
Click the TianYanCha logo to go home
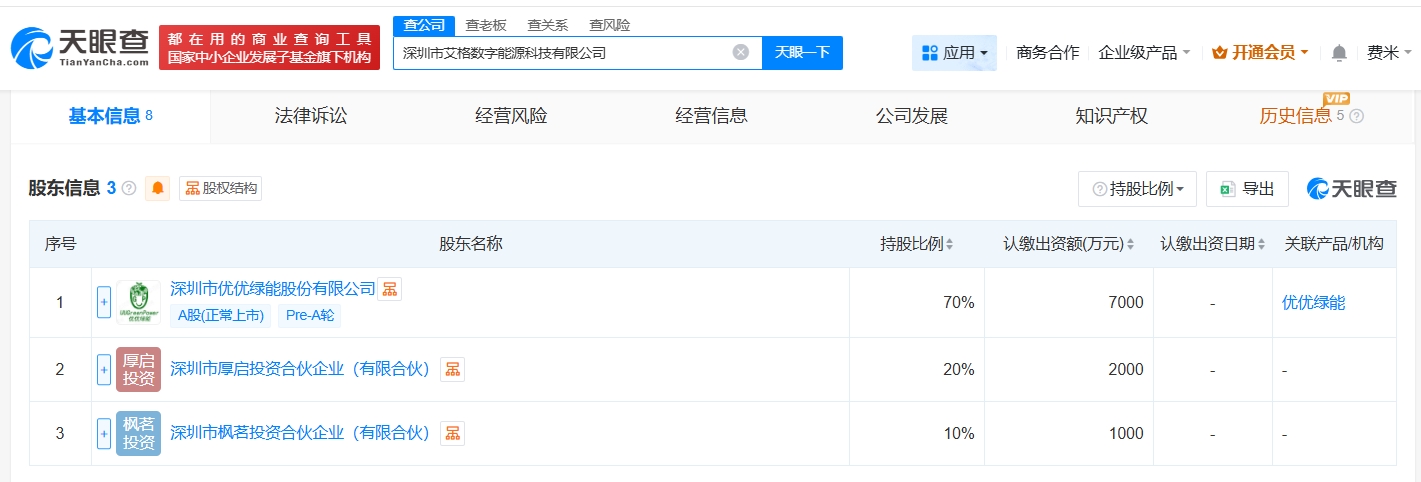click(x=80, y=47)
